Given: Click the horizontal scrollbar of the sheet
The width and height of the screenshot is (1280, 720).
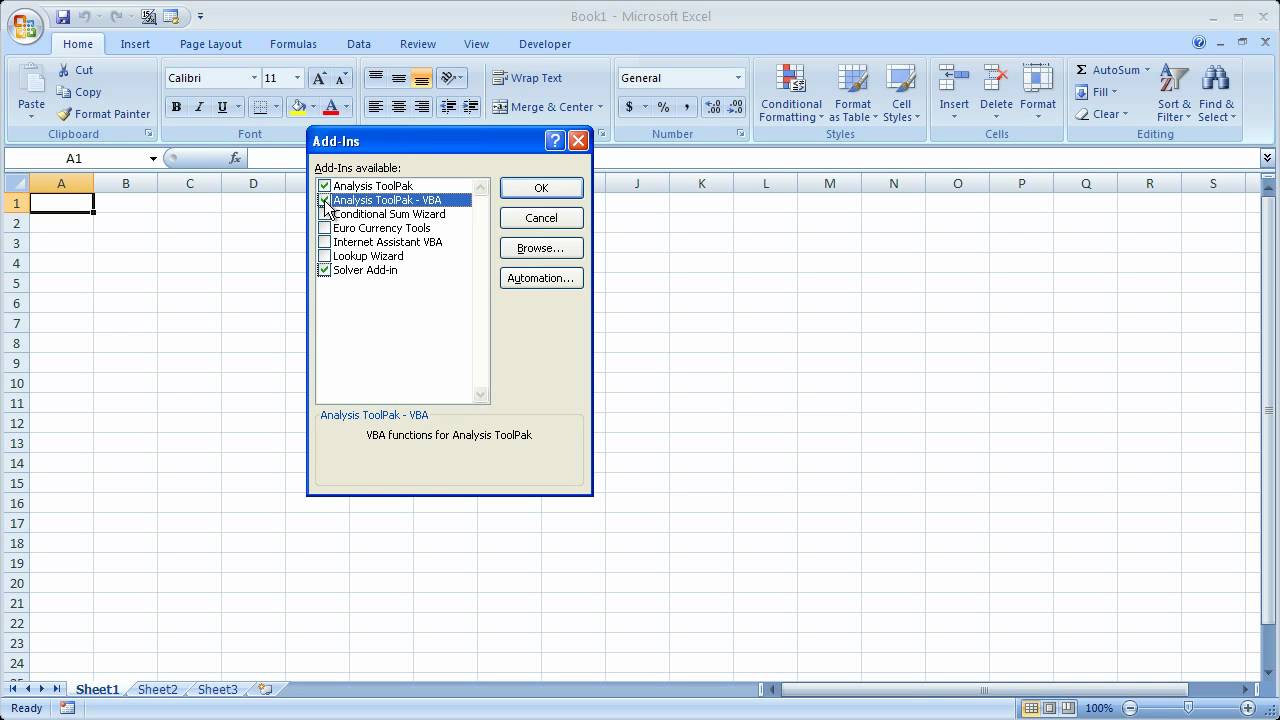Looking at the screenshot, I should coord(984,689).
